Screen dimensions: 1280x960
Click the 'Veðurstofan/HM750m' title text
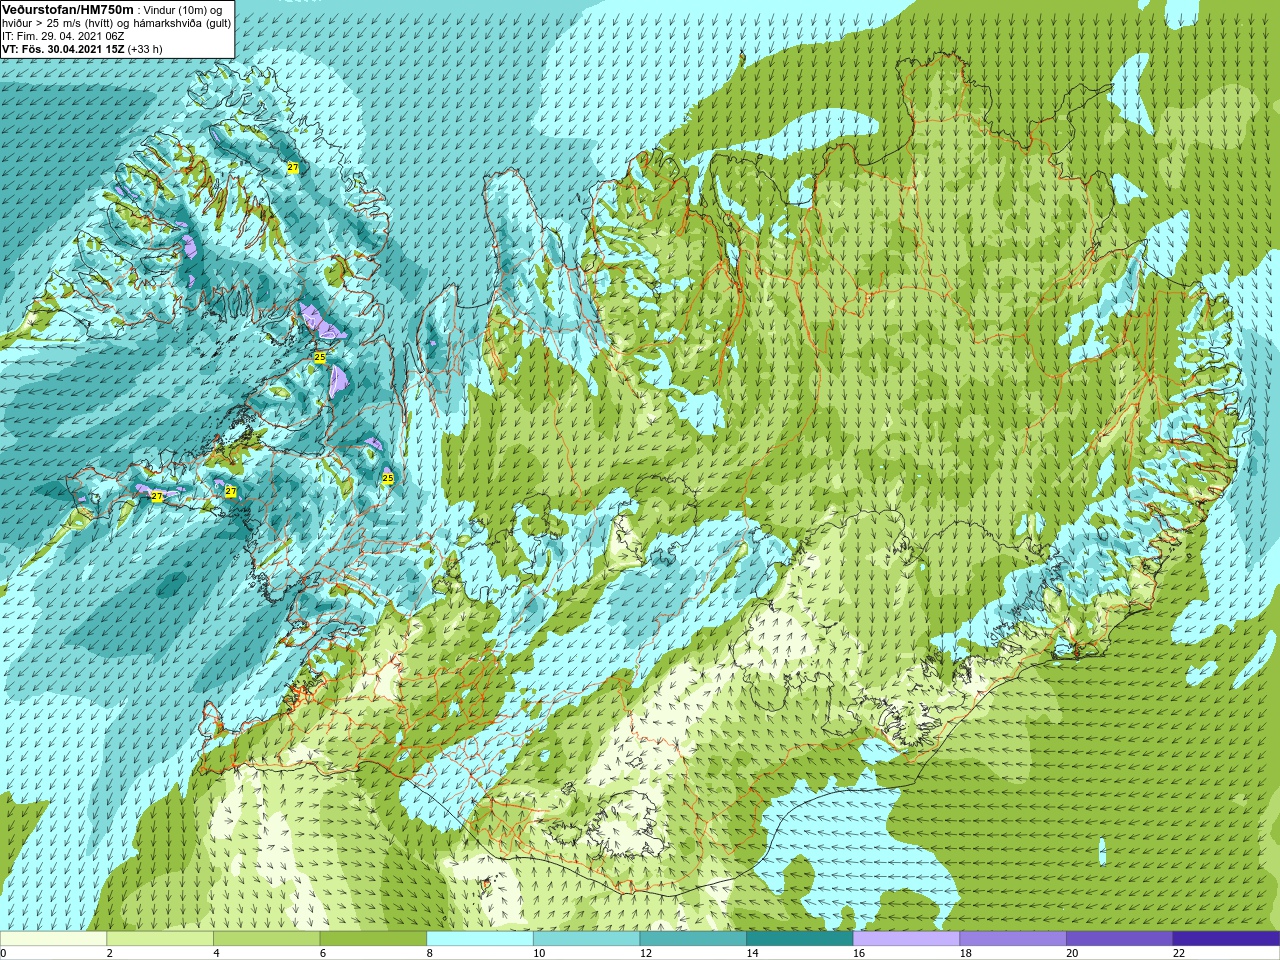[68, 9]
